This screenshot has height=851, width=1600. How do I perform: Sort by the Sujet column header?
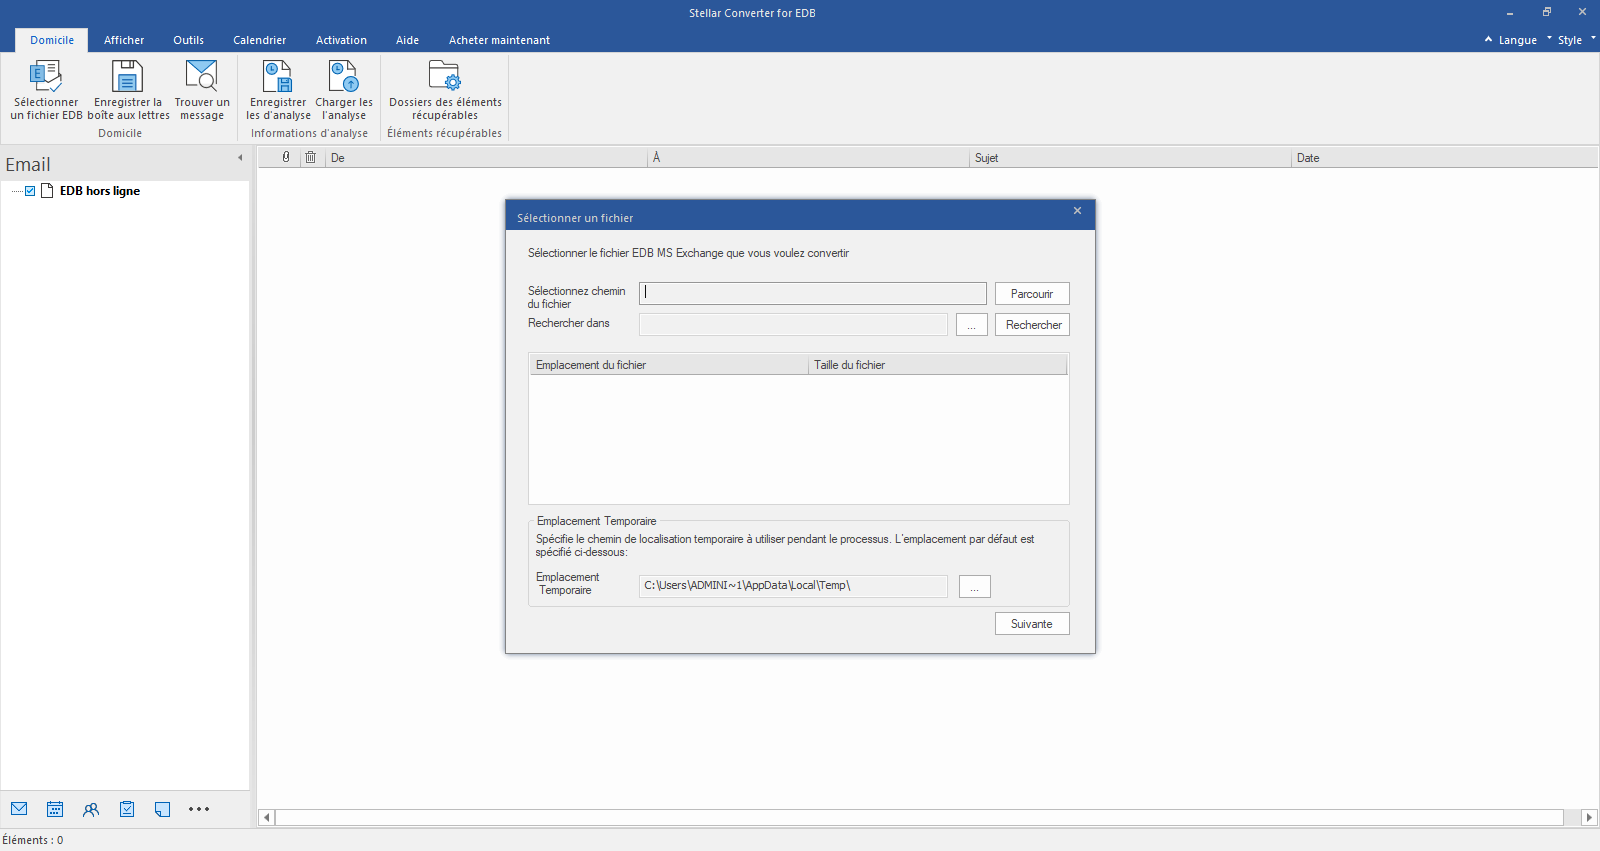click(x=1131, y=158)
